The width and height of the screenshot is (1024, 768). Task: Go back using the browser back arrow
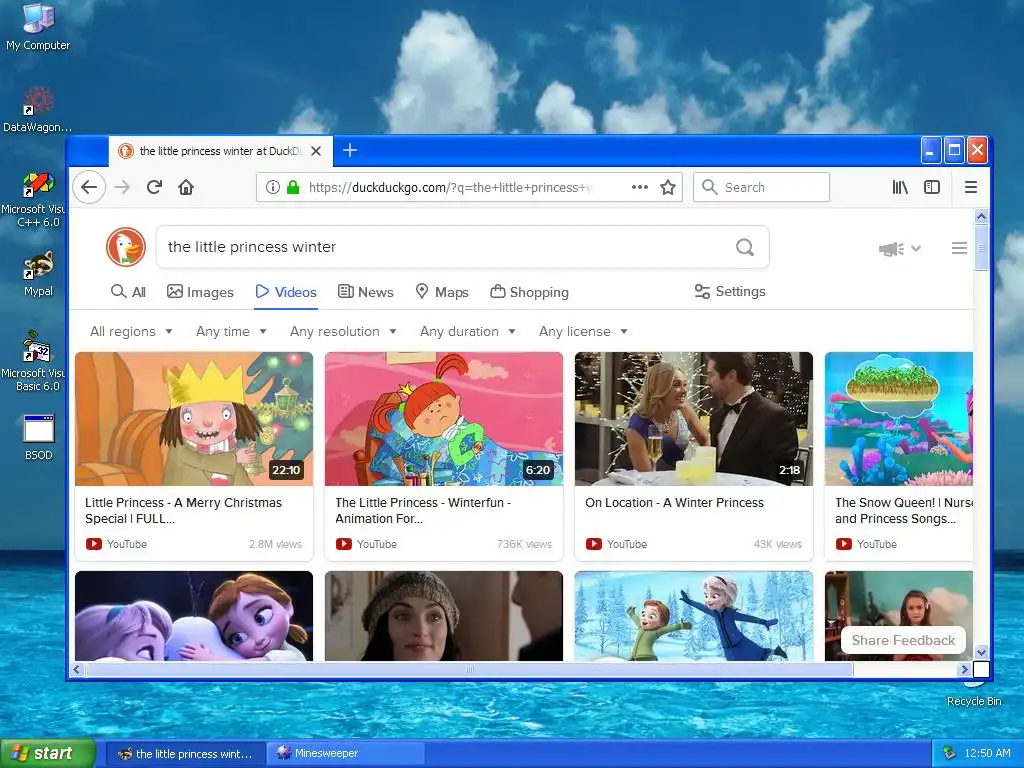tap(89, 187)
